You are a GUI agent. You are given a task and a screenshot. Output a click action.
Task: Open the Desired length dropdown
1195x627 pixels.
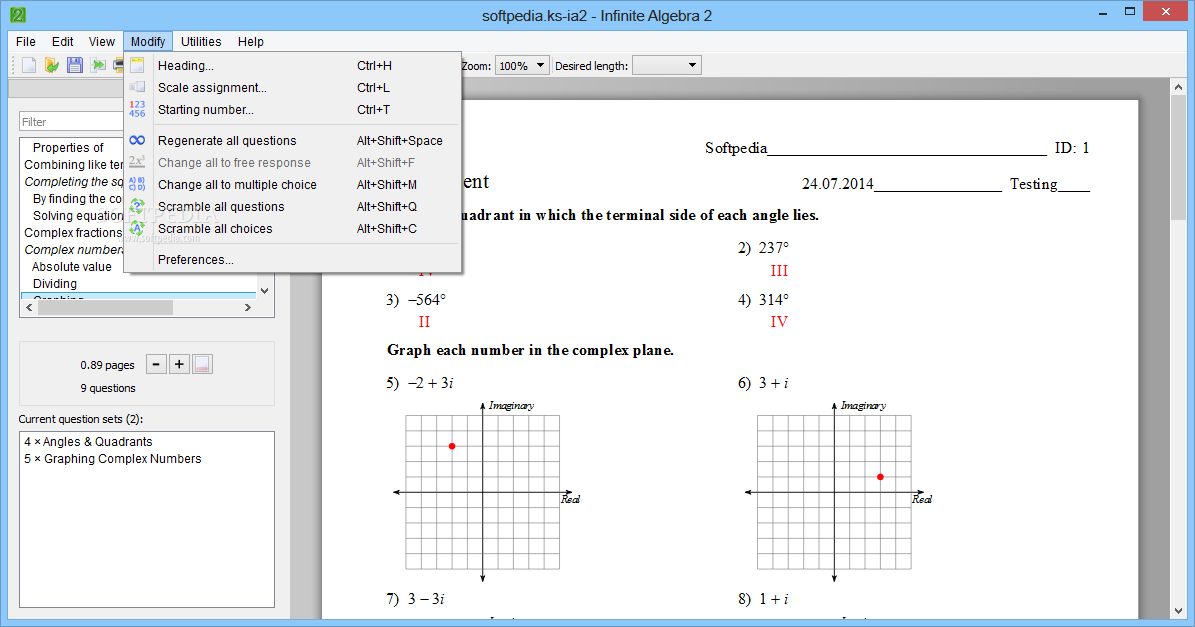coord(667,66)
